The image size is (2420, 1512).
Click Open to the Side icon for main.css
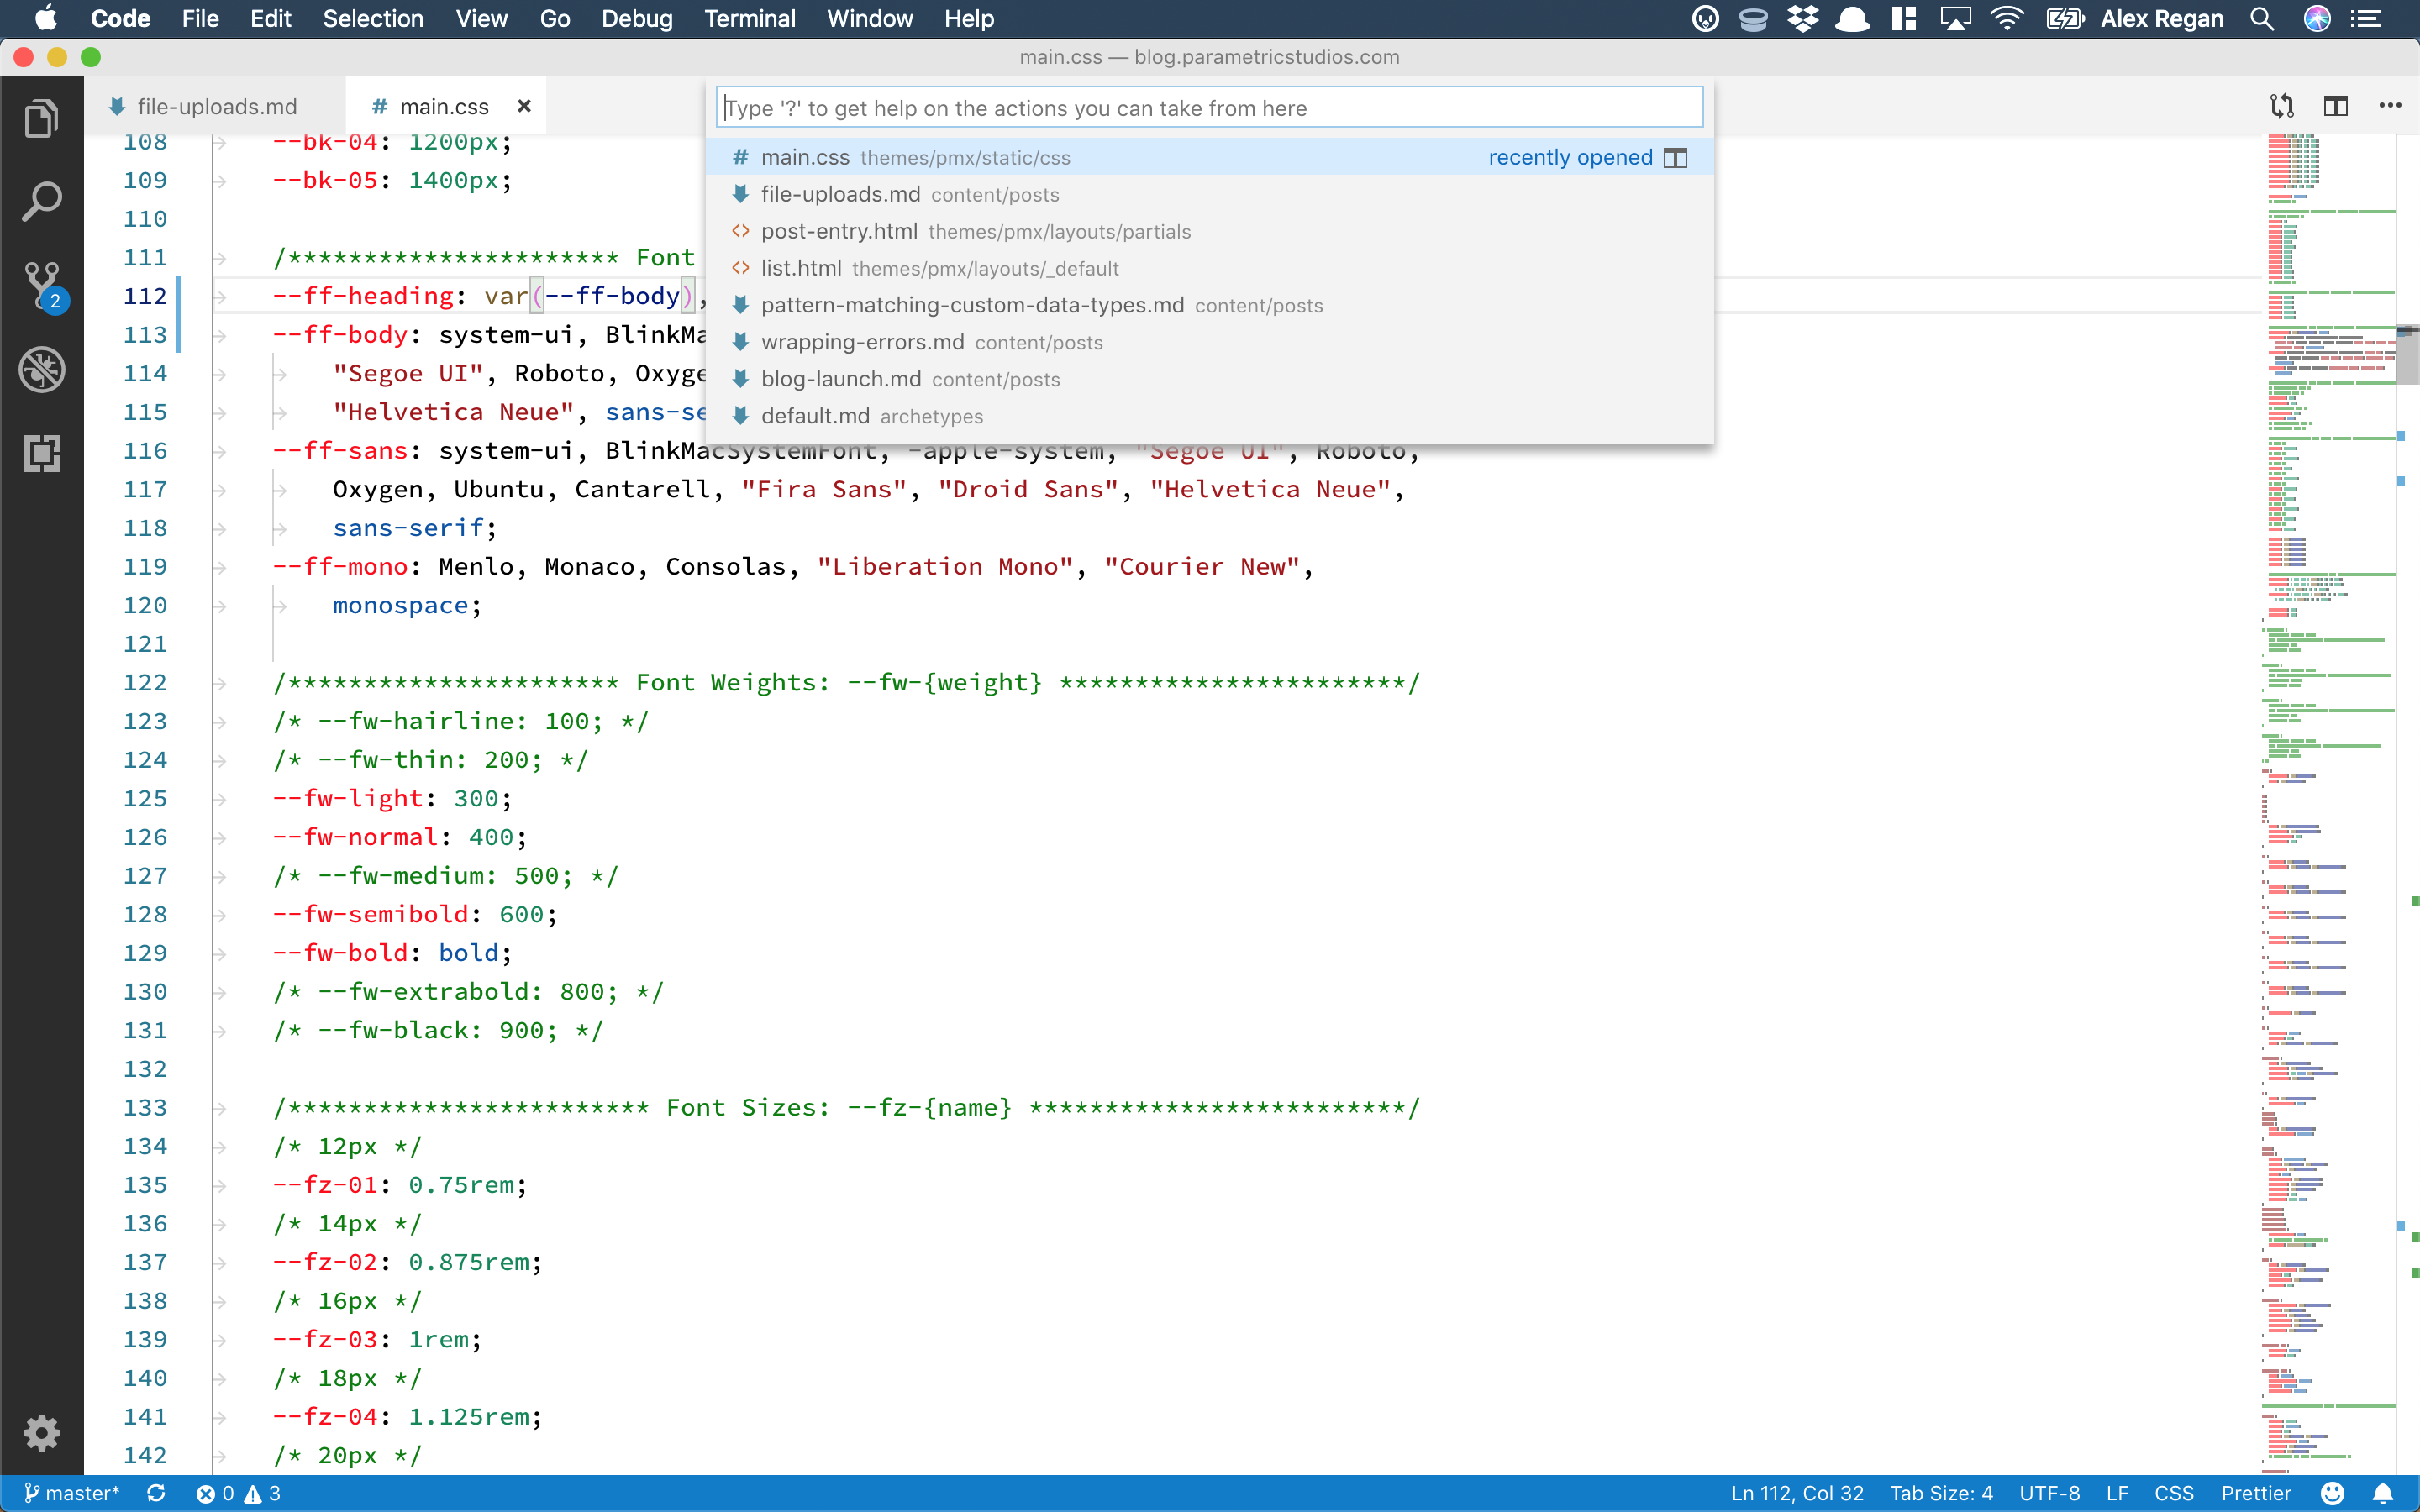click(x=1675, y=158)
